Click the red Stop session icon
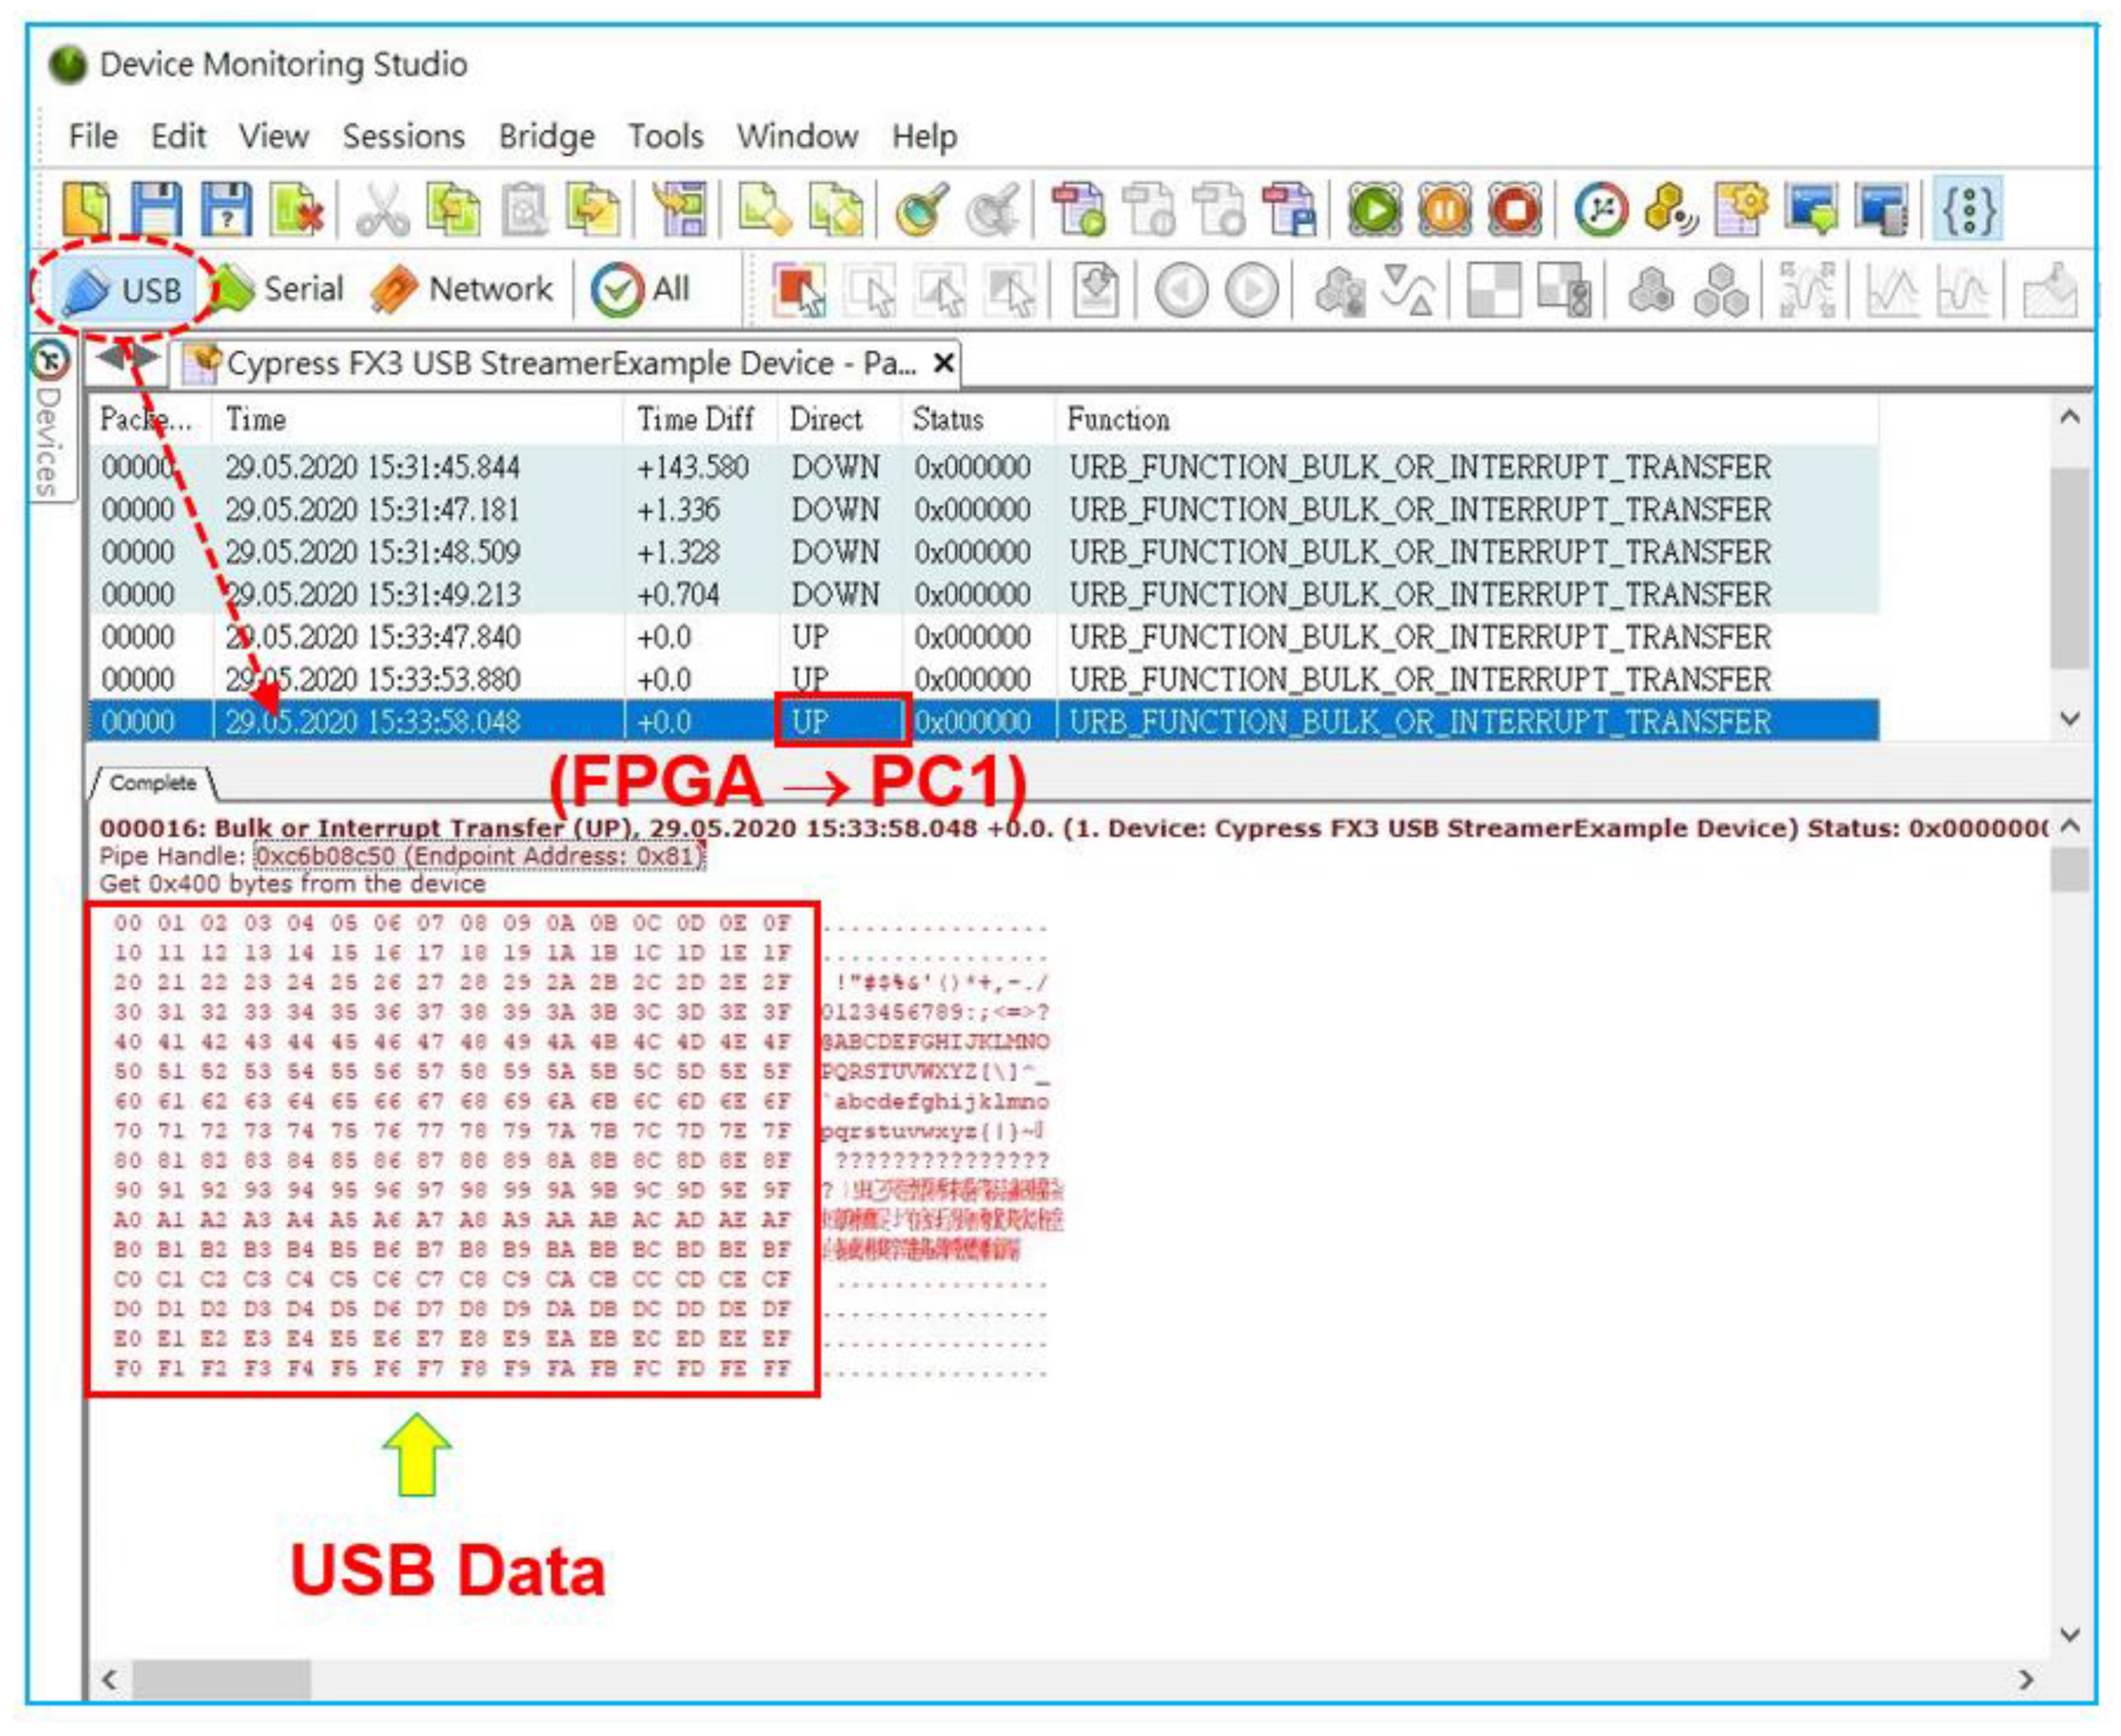Image resolution: width=2121 pixels, height=1736 pixels. [x=1514, y=210]
